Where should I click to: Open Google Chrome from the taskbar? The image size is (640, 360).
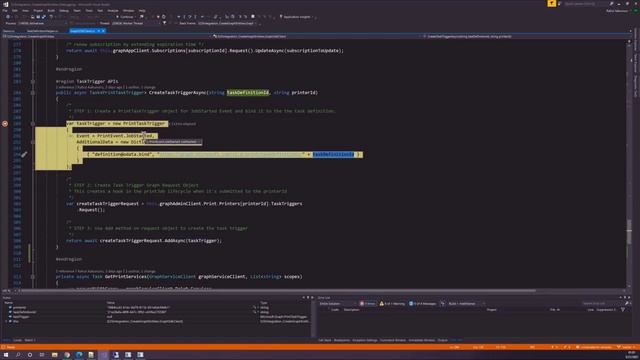(67, 355)
